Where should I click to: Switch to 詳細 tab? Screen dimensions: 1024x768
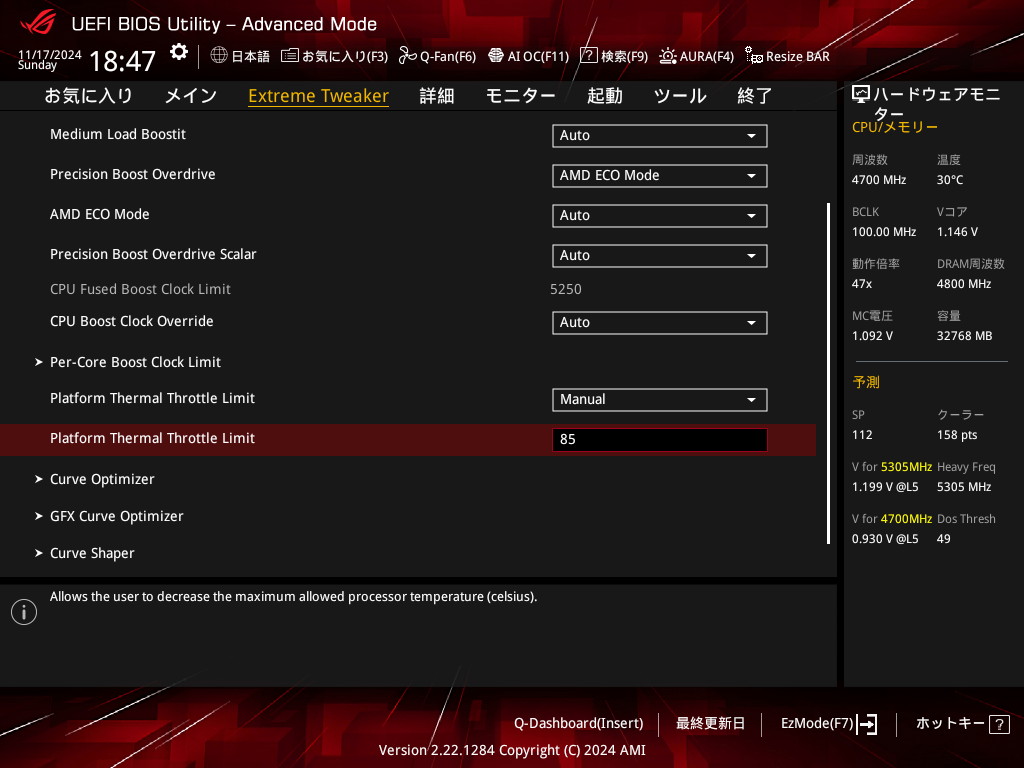click(437, 96)
